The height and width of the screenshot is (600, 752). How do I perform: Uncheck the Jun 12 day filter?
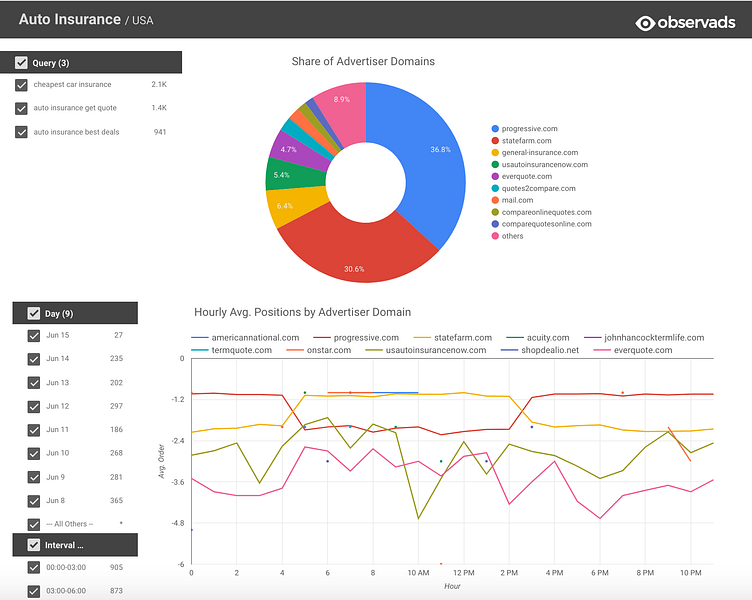coord(34,407)
